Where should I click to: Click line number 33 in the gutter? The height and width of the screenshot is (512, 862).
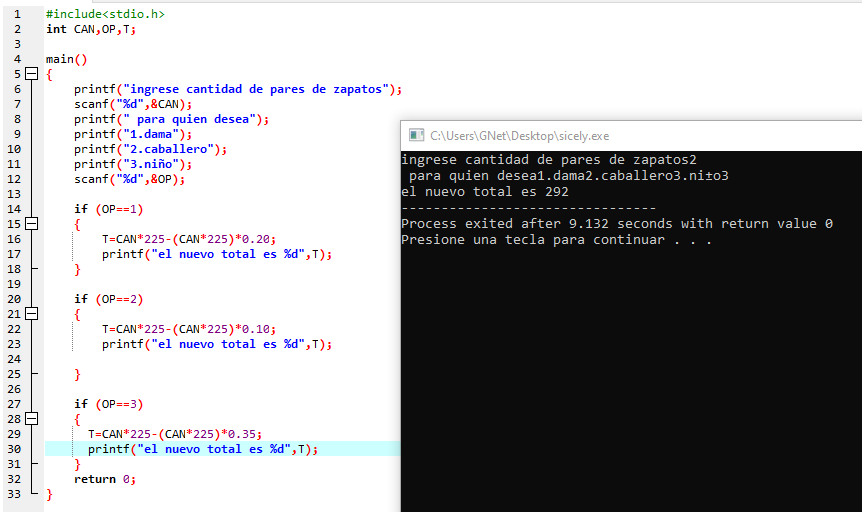(x=14, y=494)
